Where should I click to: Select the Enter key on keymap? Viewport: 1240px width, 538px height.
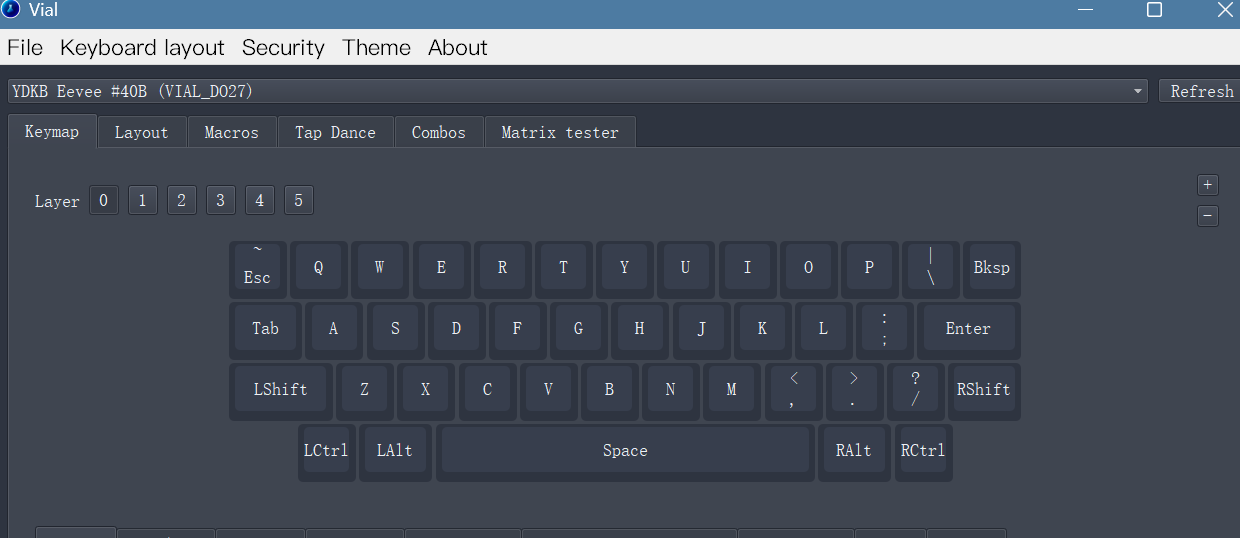pos(968,330)
